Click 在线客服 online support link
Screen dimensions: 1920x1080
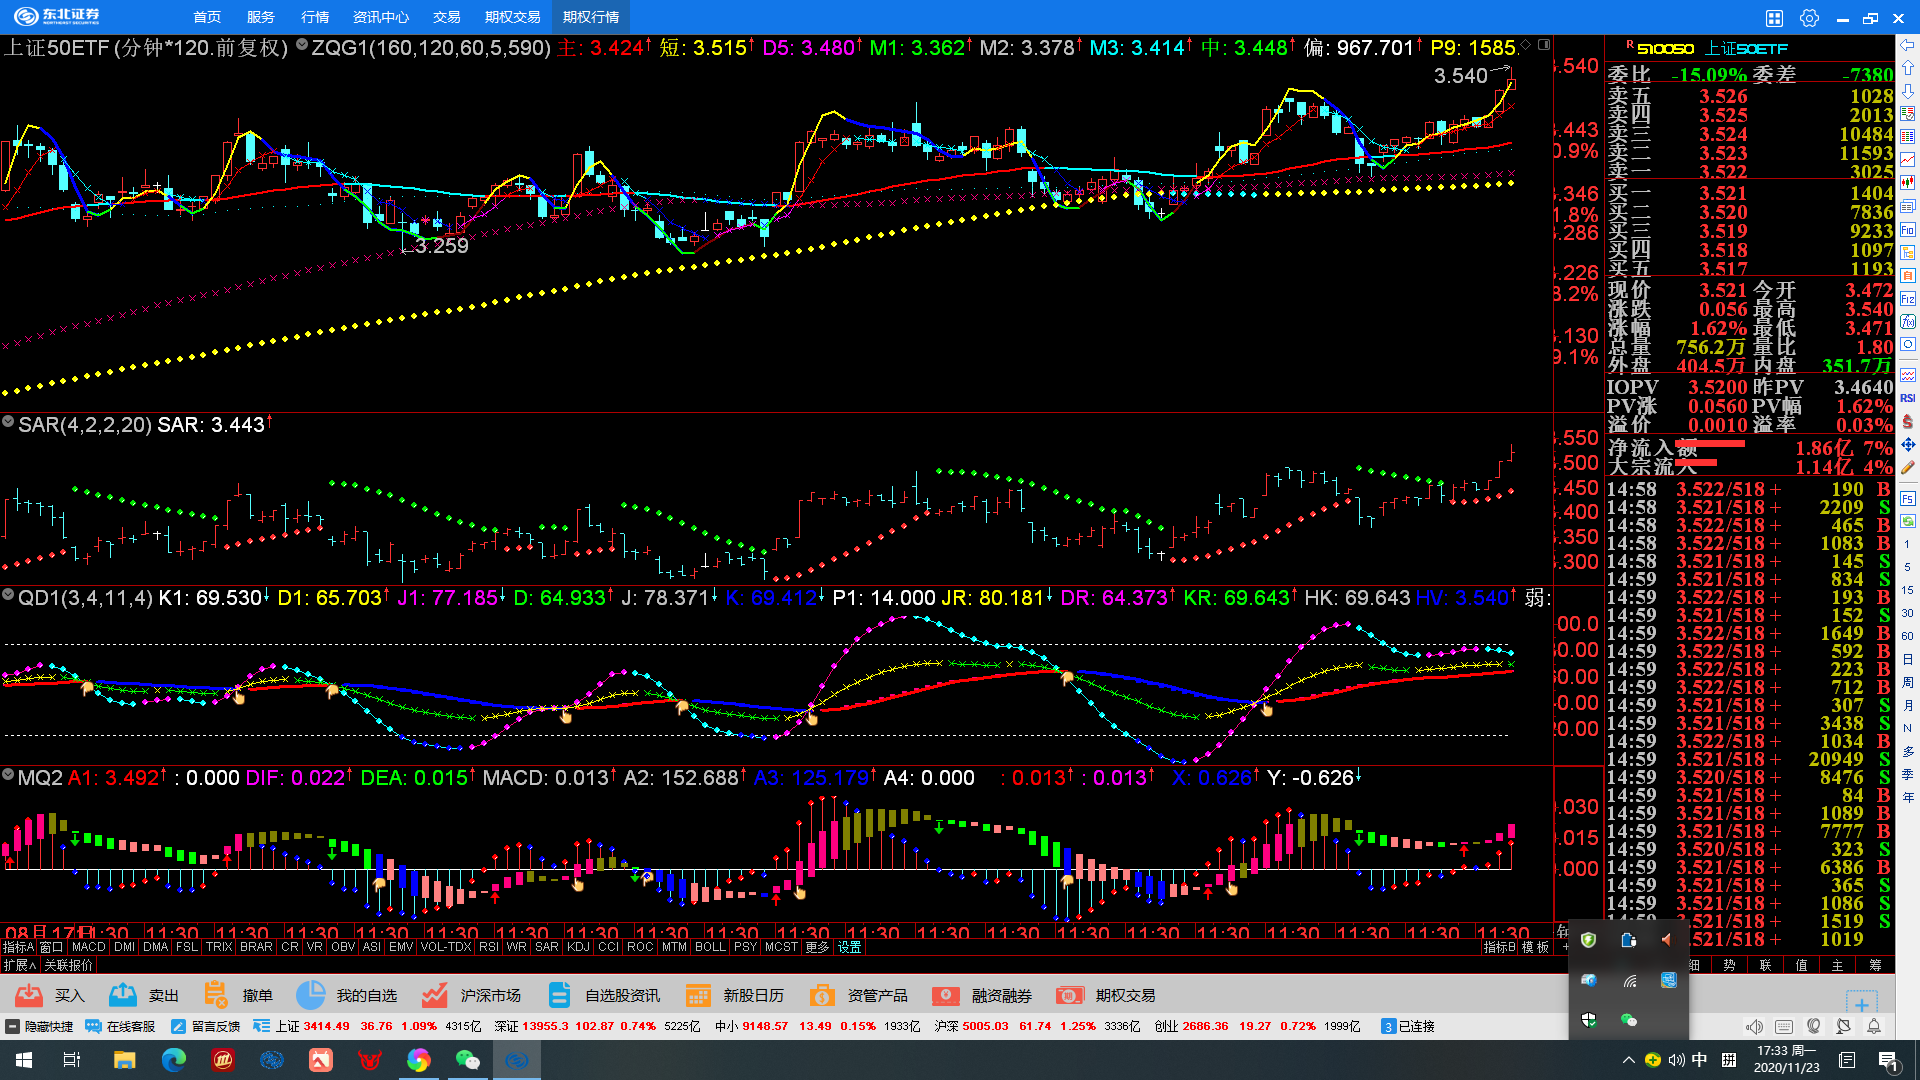121,1026
